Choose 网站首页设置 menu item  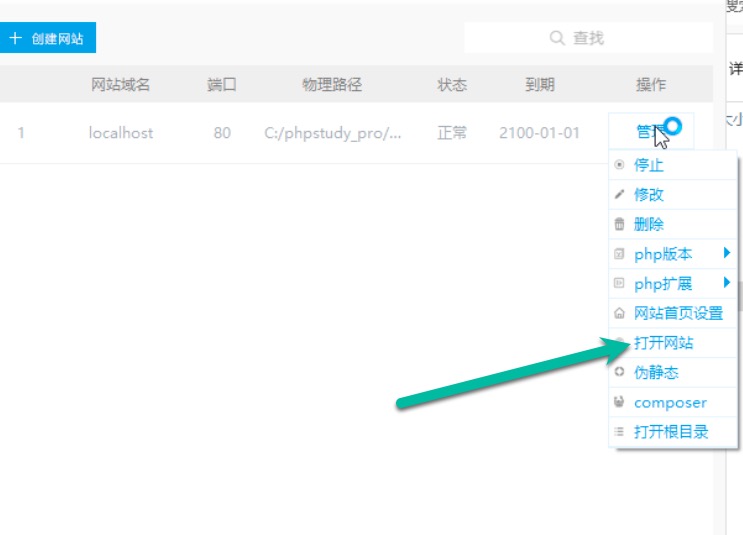point(673,313)
